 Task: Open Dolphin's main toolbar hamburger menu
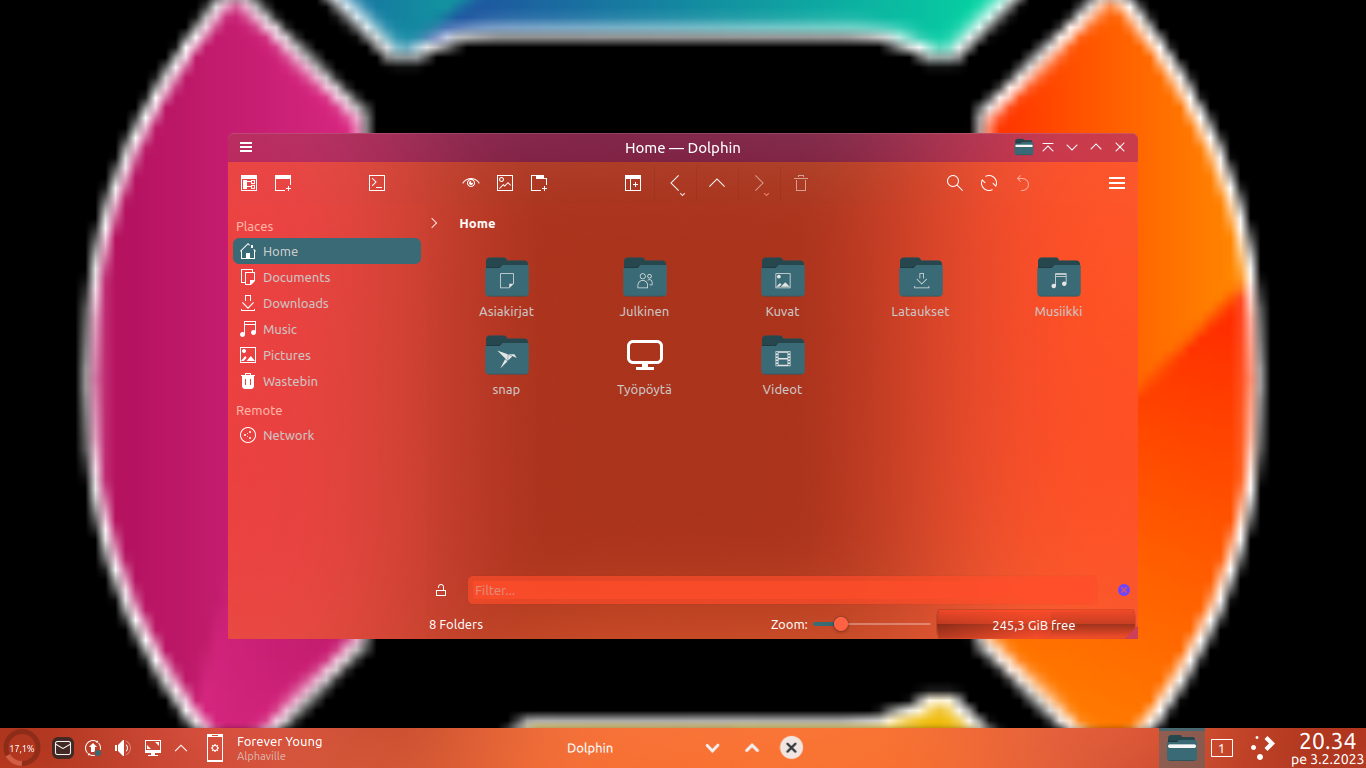click(1117, 183)
